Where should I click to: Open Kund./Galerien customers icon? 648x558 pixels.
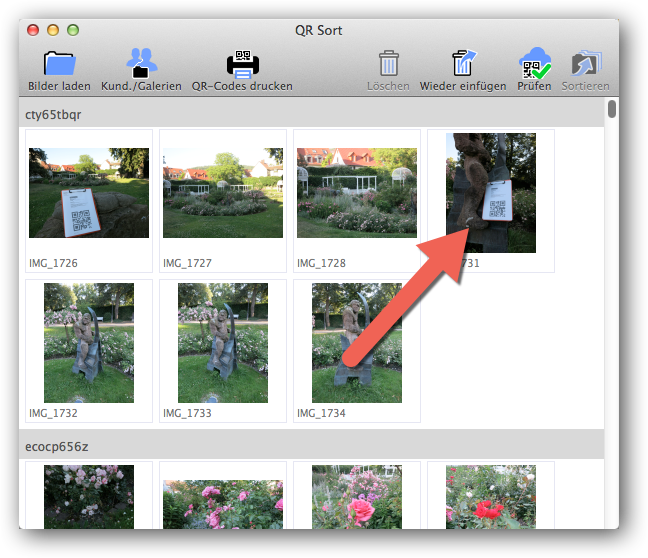(x=141, y=63)
